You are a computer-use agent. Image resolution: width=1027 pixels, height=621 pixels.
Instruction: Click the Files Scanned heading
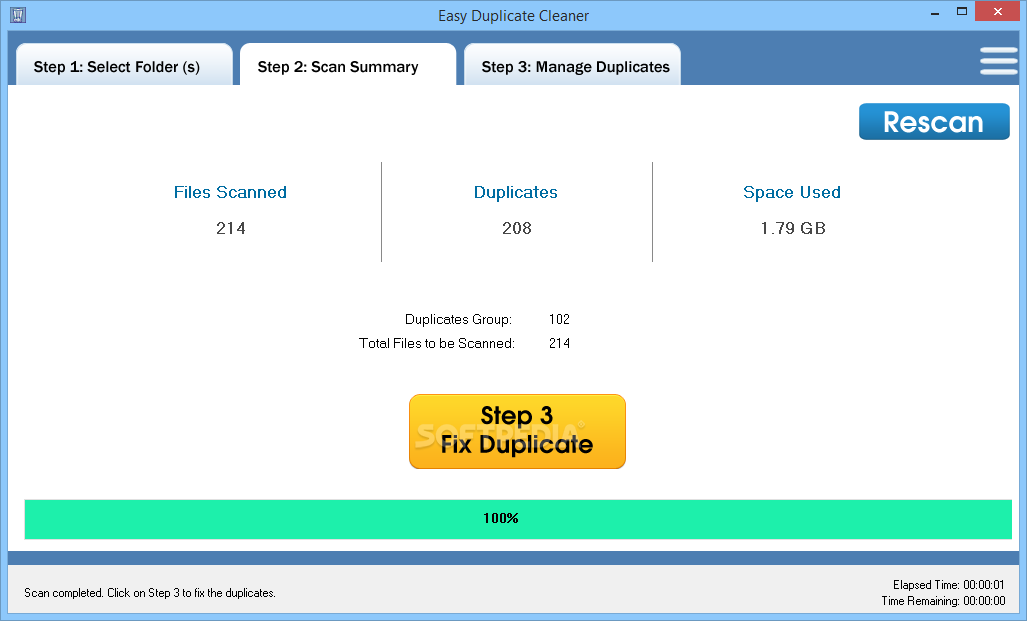(230, 192)
